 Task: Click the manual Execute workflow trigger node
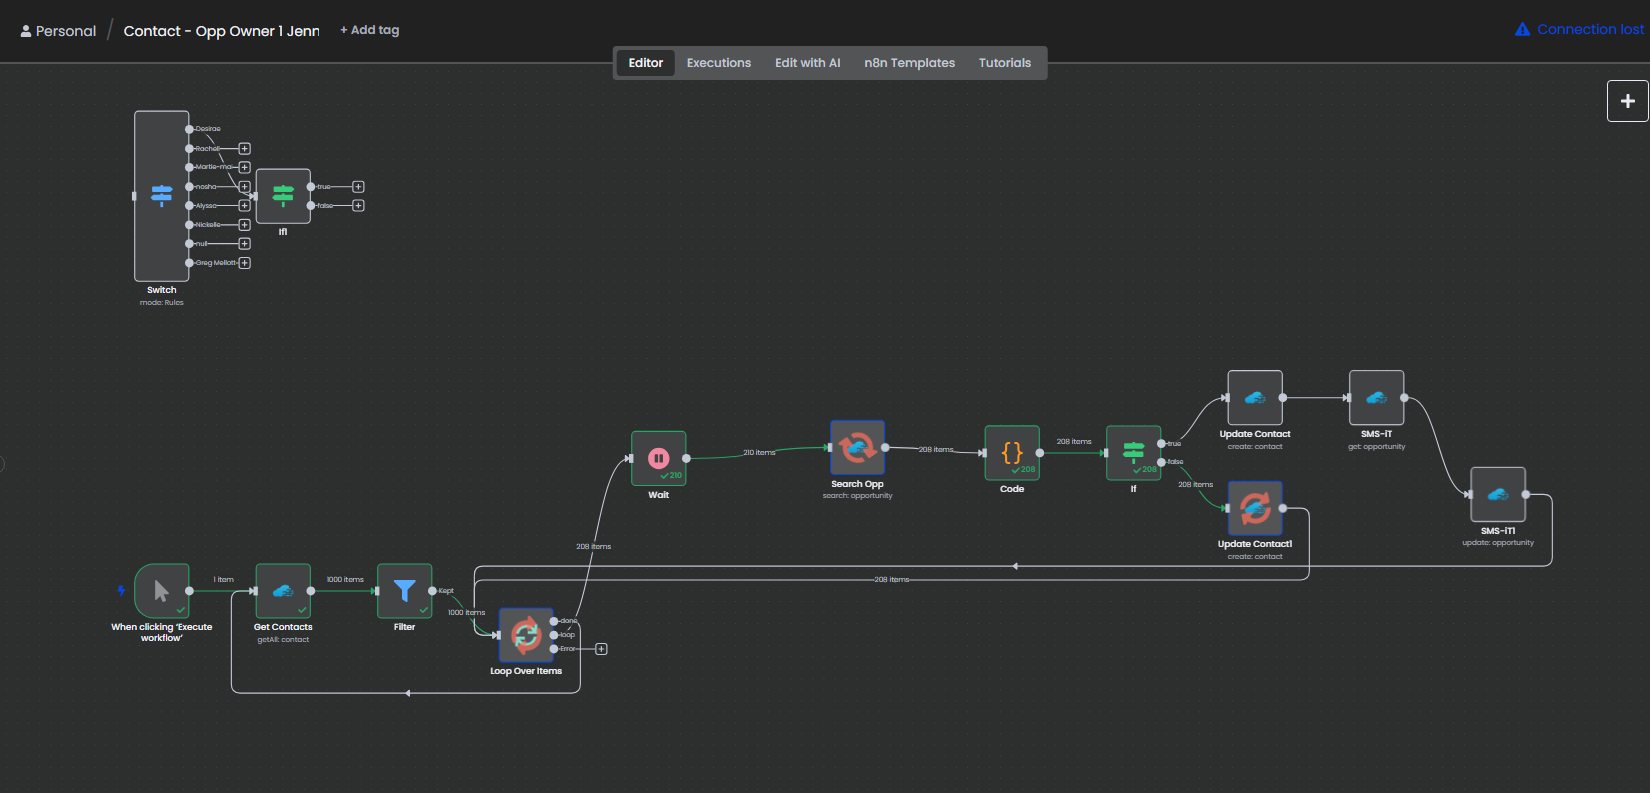(x=161, y=590)
